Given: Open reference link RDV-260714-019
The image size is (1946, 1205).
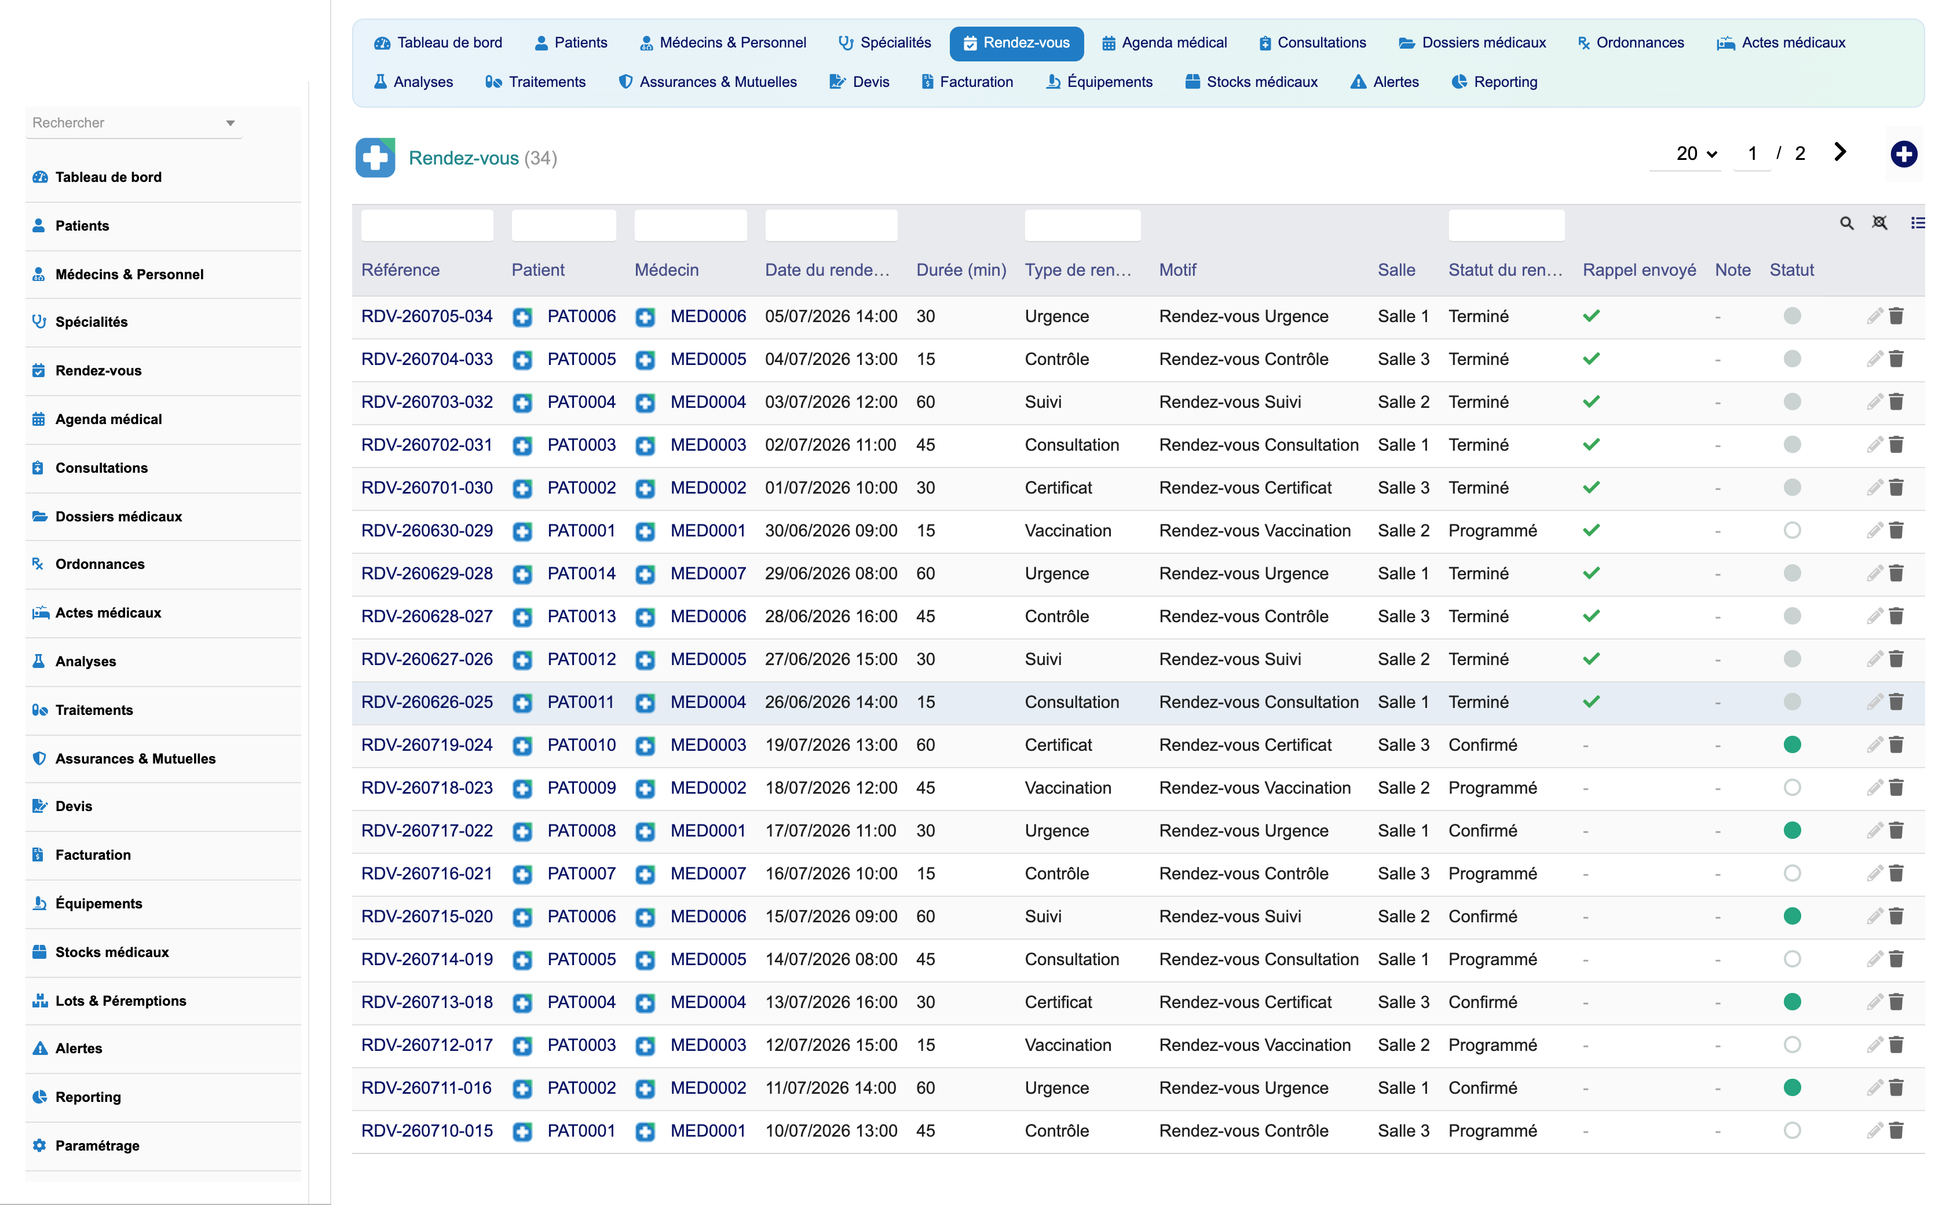Looking at the screenshot, I should click(427, 960).
